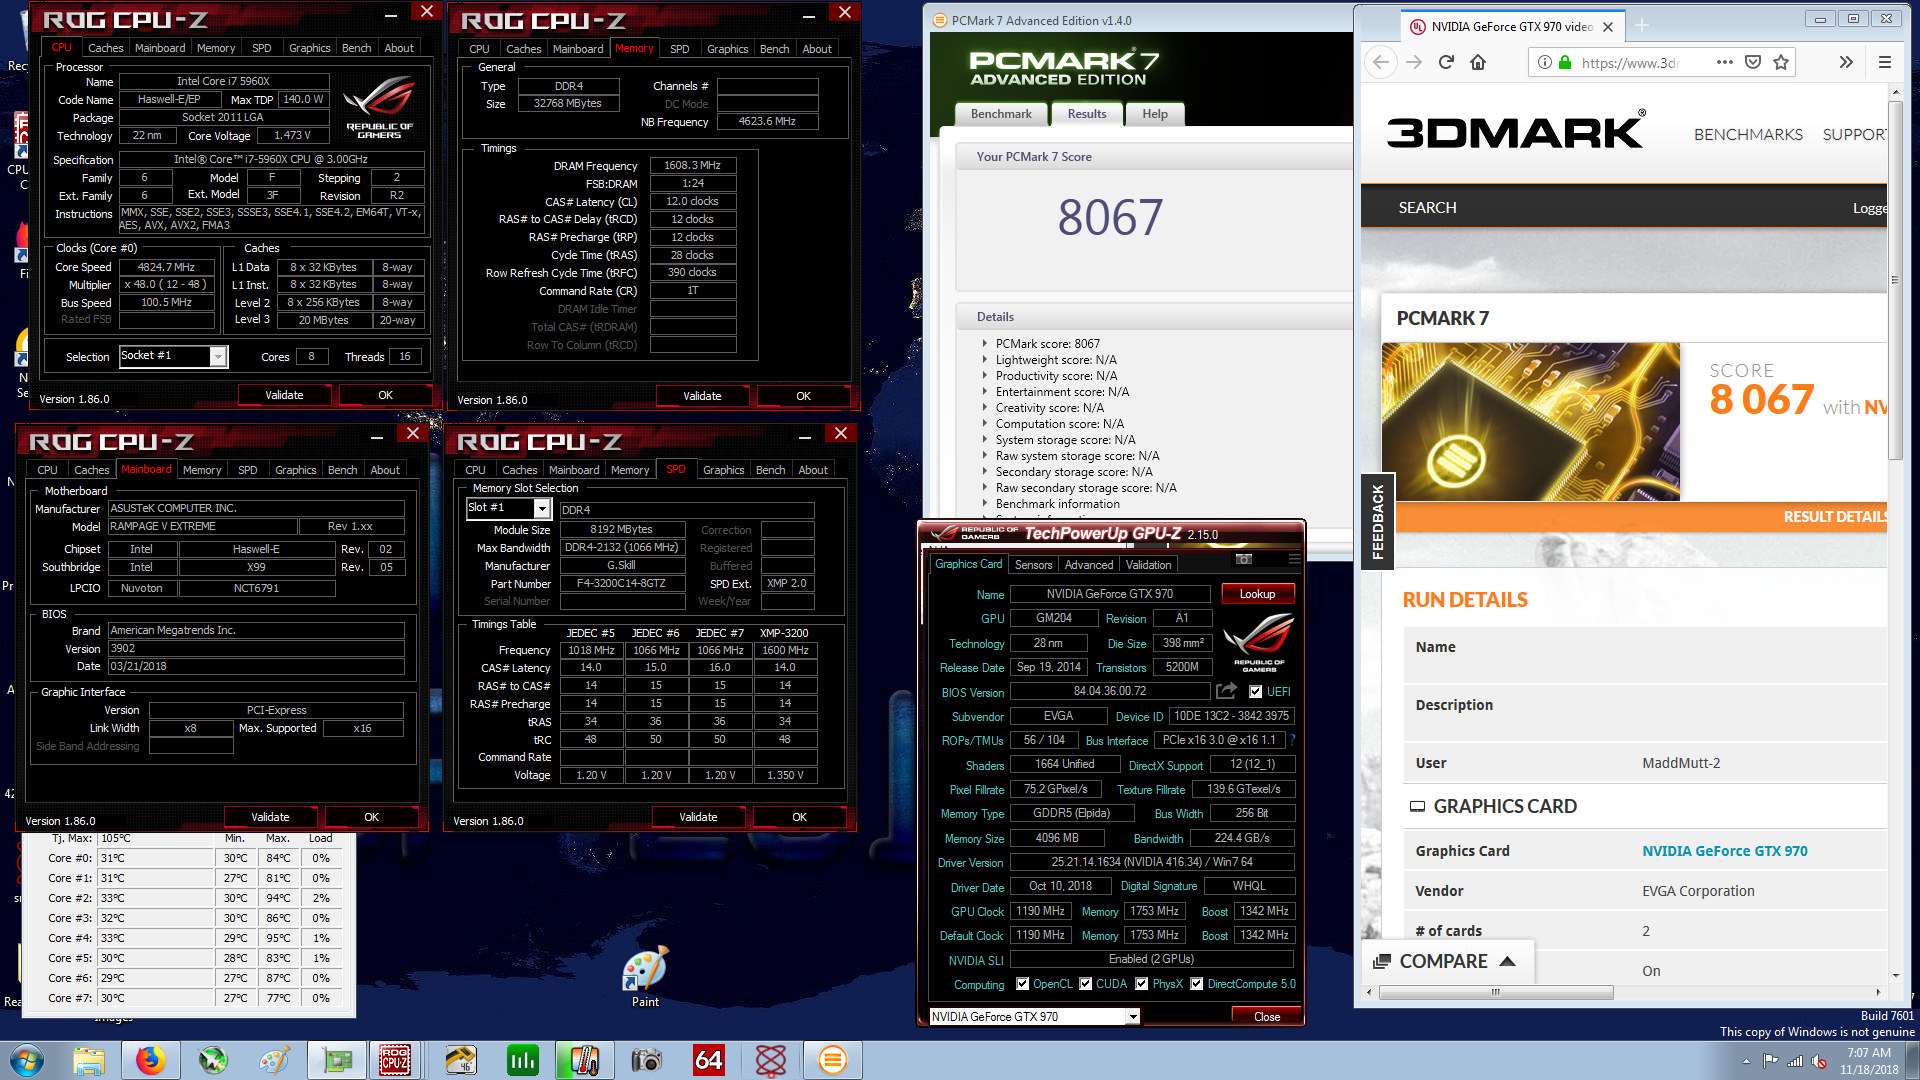This screenshot has width=1920, height=1080.
Task: Open the FEEDBACK side tab on 3DMark
Action: coord(1378,521)
